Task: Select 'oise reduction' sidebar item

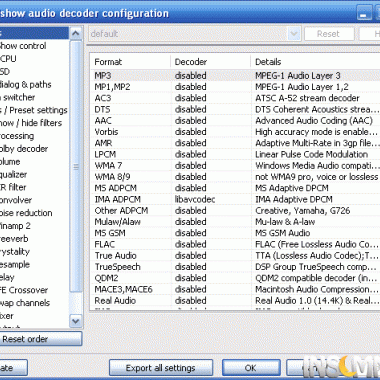Action: (26, 213)
